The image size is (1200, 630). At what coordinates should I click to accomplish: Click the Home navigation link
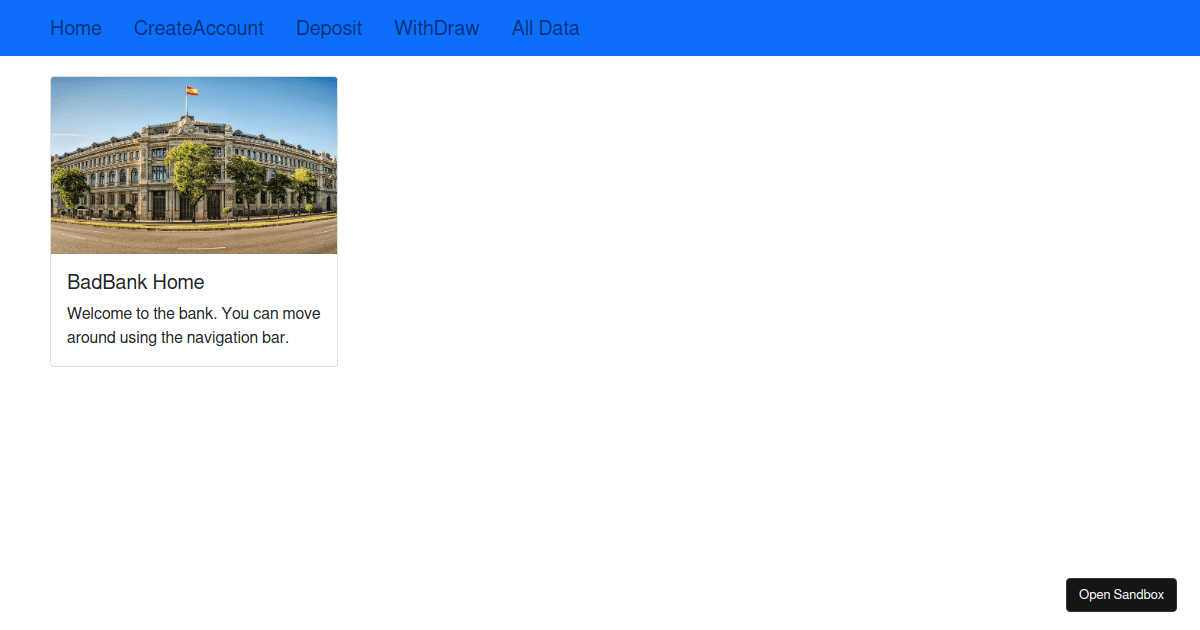pos(75,28)
